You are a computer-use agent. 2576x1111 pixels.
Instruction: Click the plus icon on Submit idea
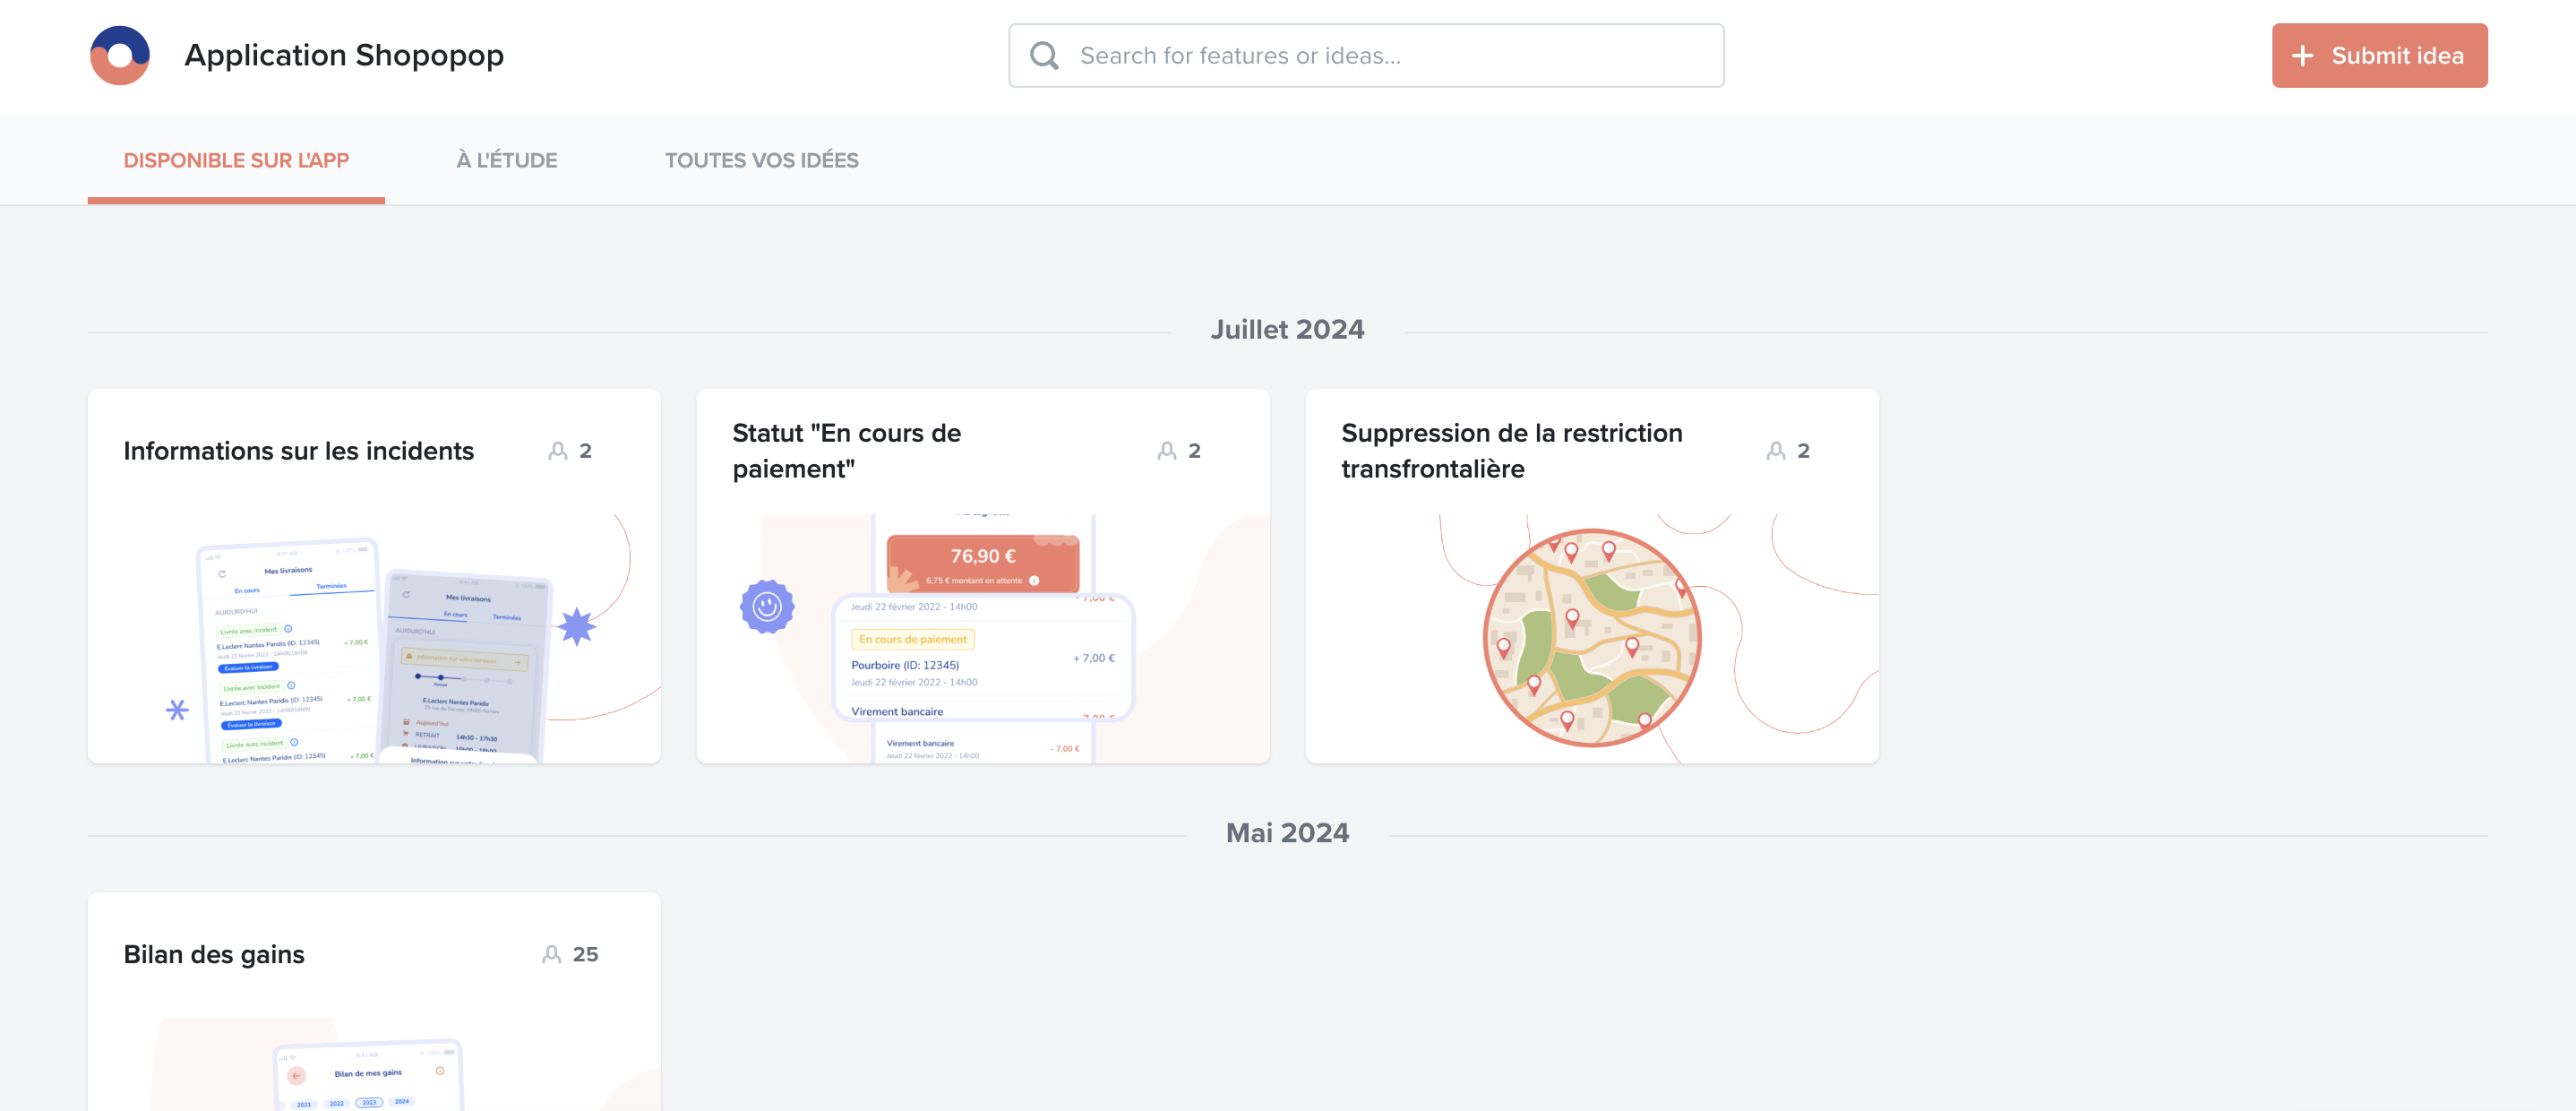[x=2303, y=56]
